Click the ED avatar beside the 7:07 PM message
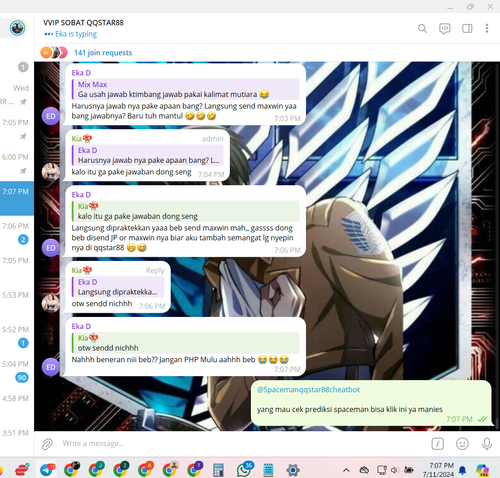This screenshot has width=500, height=478. (51, 367)
